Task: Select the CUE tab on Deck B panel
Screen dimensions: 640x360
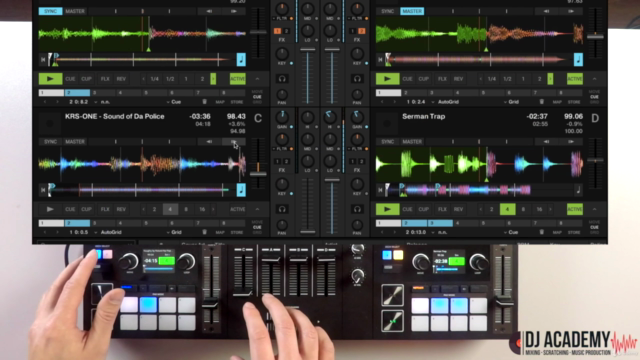Action: 594,97
